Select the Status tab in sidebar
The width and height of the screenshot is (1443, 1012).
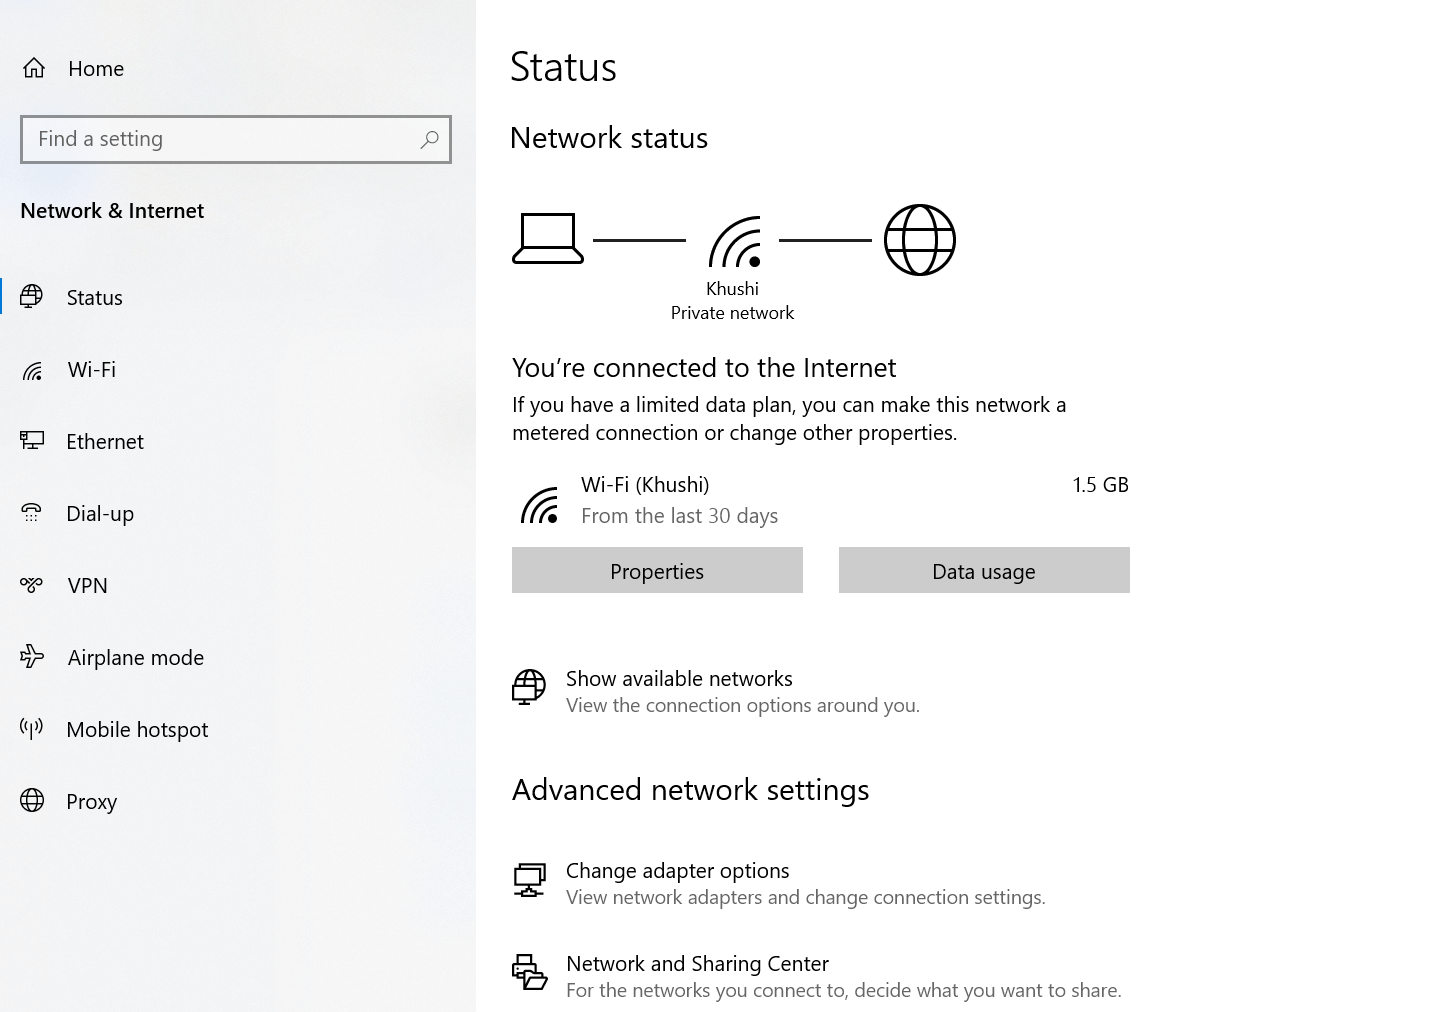click(x=94, y=297)
